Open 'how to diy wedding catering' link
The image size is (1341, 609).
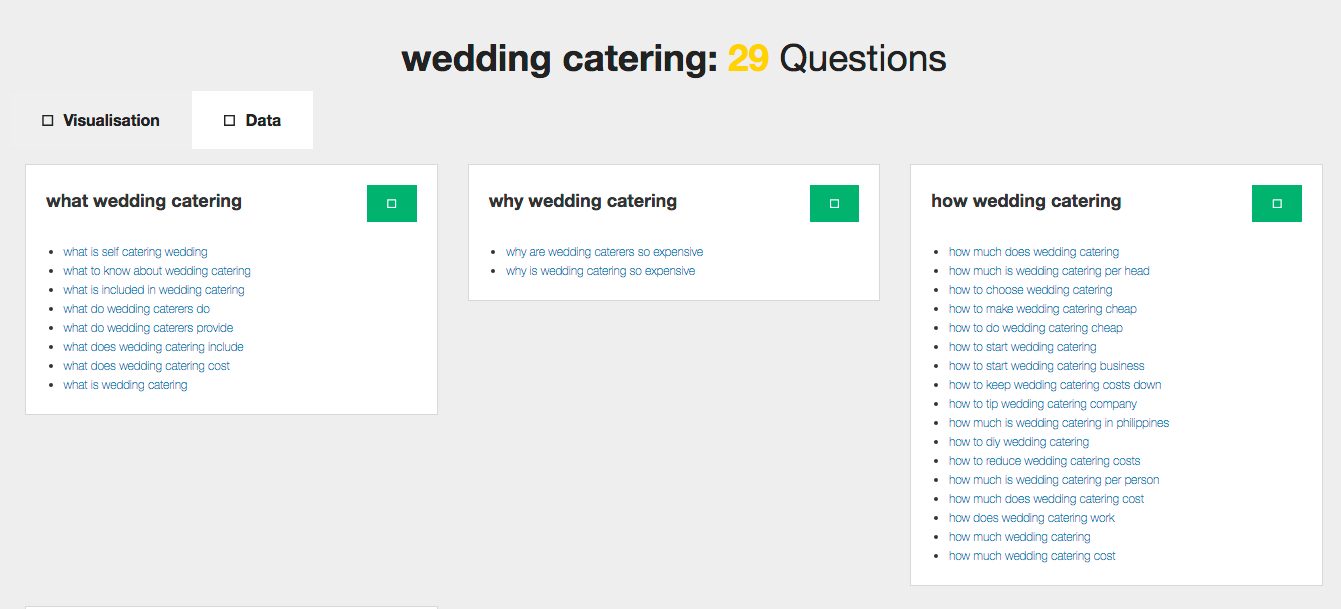coord(1019,442)
